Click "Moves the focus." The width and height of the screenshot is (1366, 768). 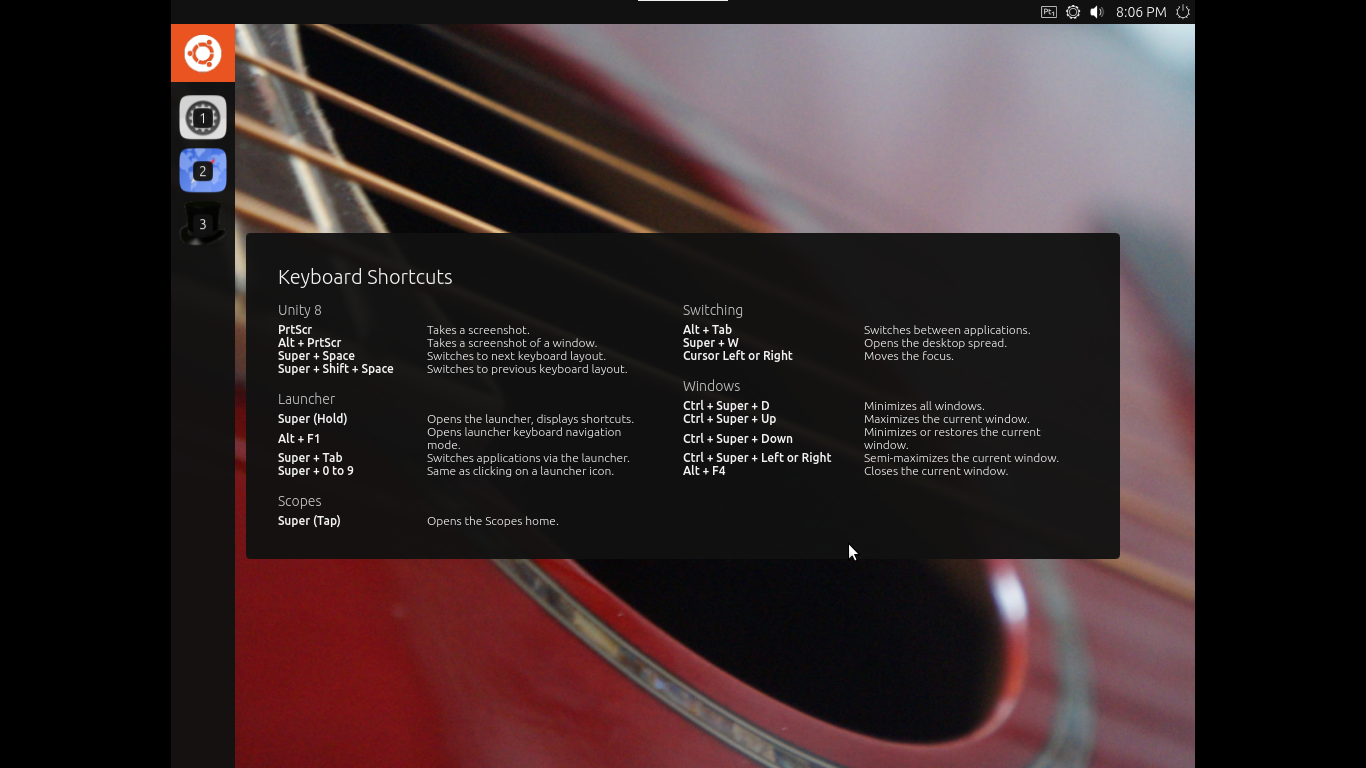(x=909, y=356)
